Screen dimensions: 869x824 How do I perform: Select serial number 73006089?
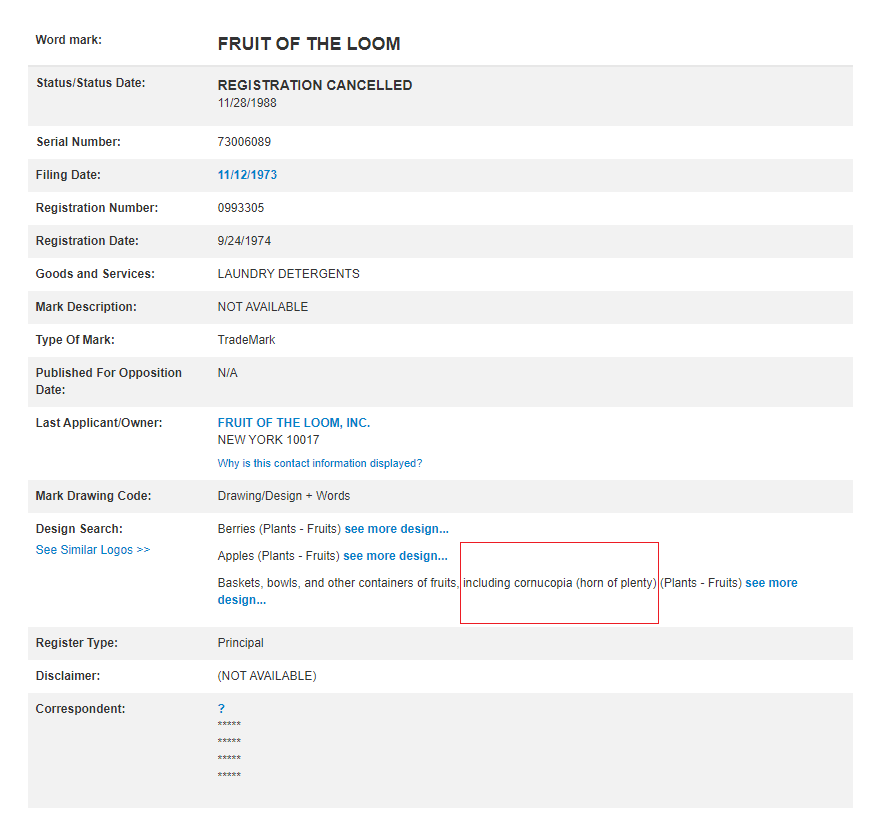click(x=244, y=142)
